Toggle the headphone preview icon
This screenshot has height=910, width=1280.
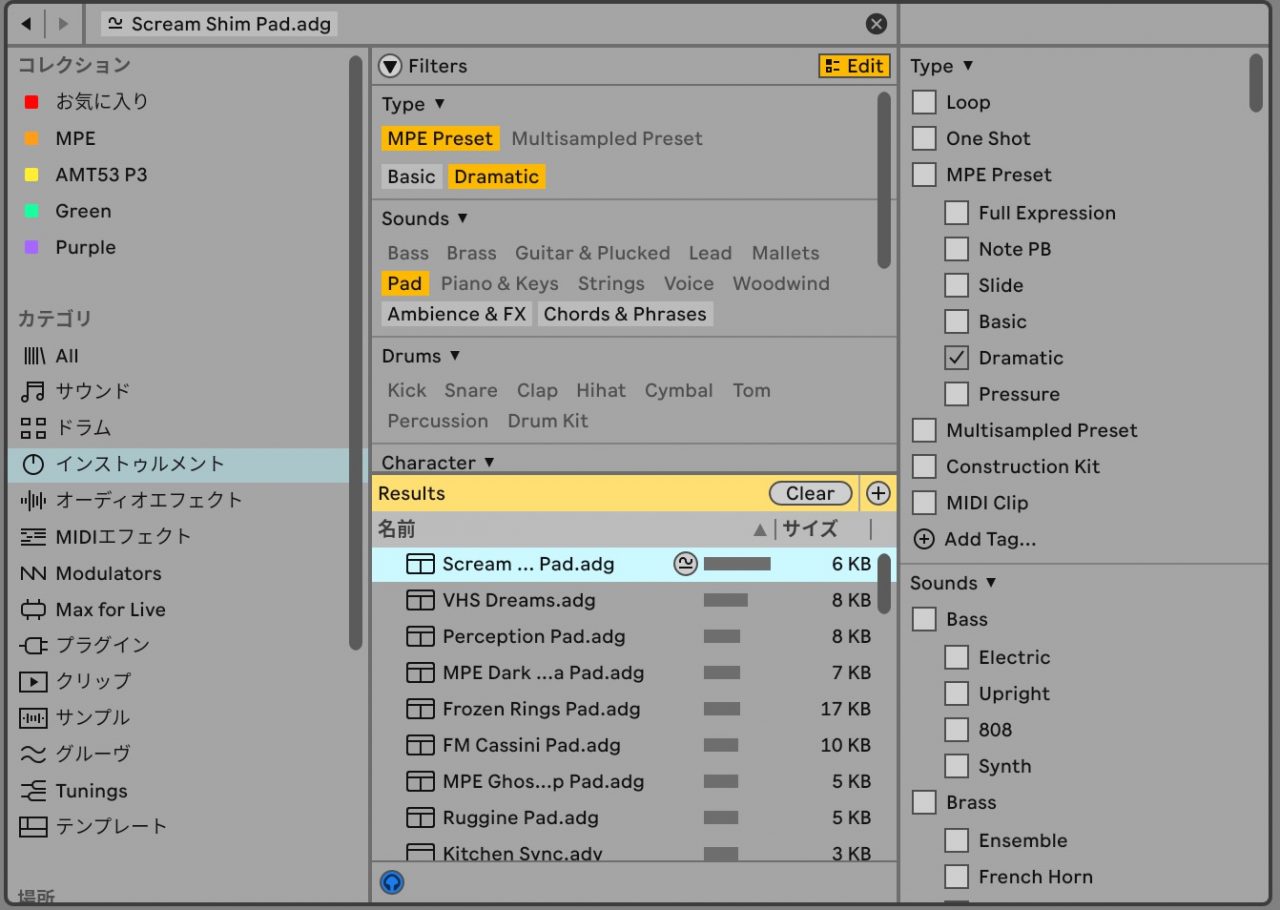click(392, 882)
